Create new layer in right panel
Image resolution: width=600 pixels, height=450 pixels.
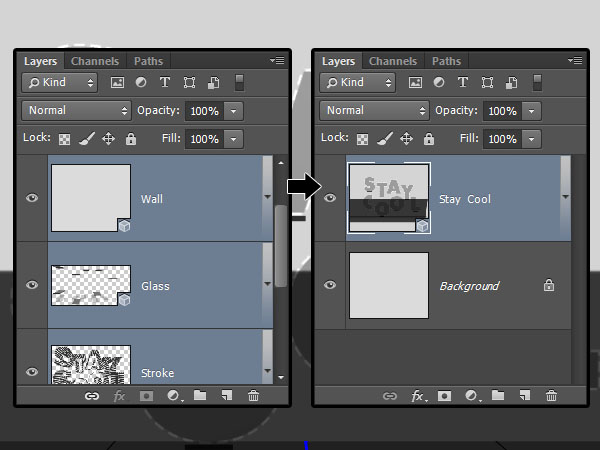(525, 395)
